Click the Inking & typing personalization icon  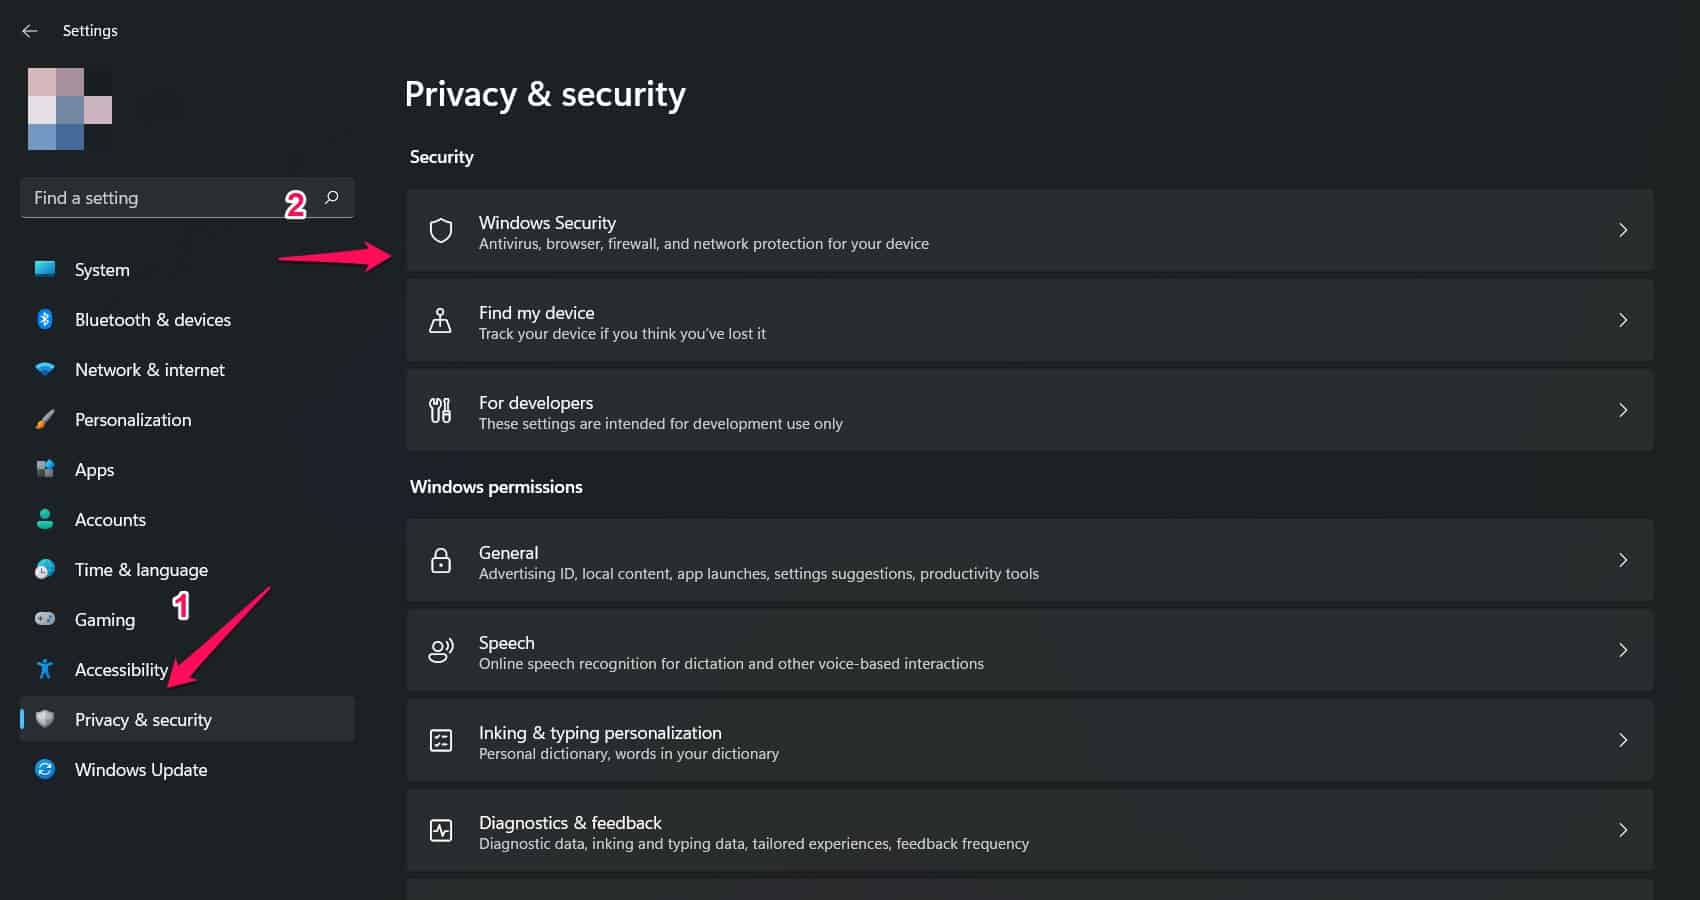point(441,741)
